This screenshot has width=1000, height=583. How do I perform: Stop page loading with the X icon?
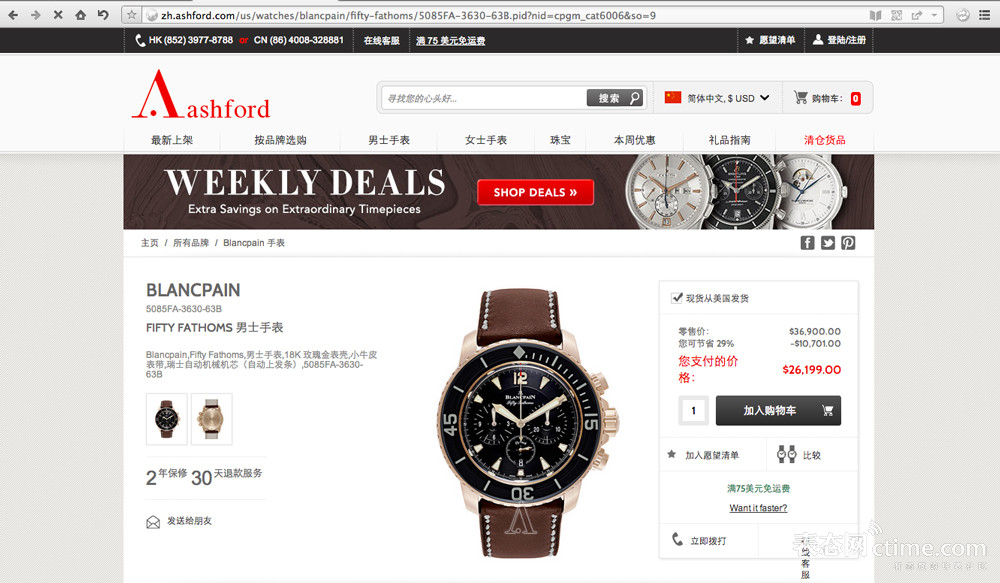(58, 15)
